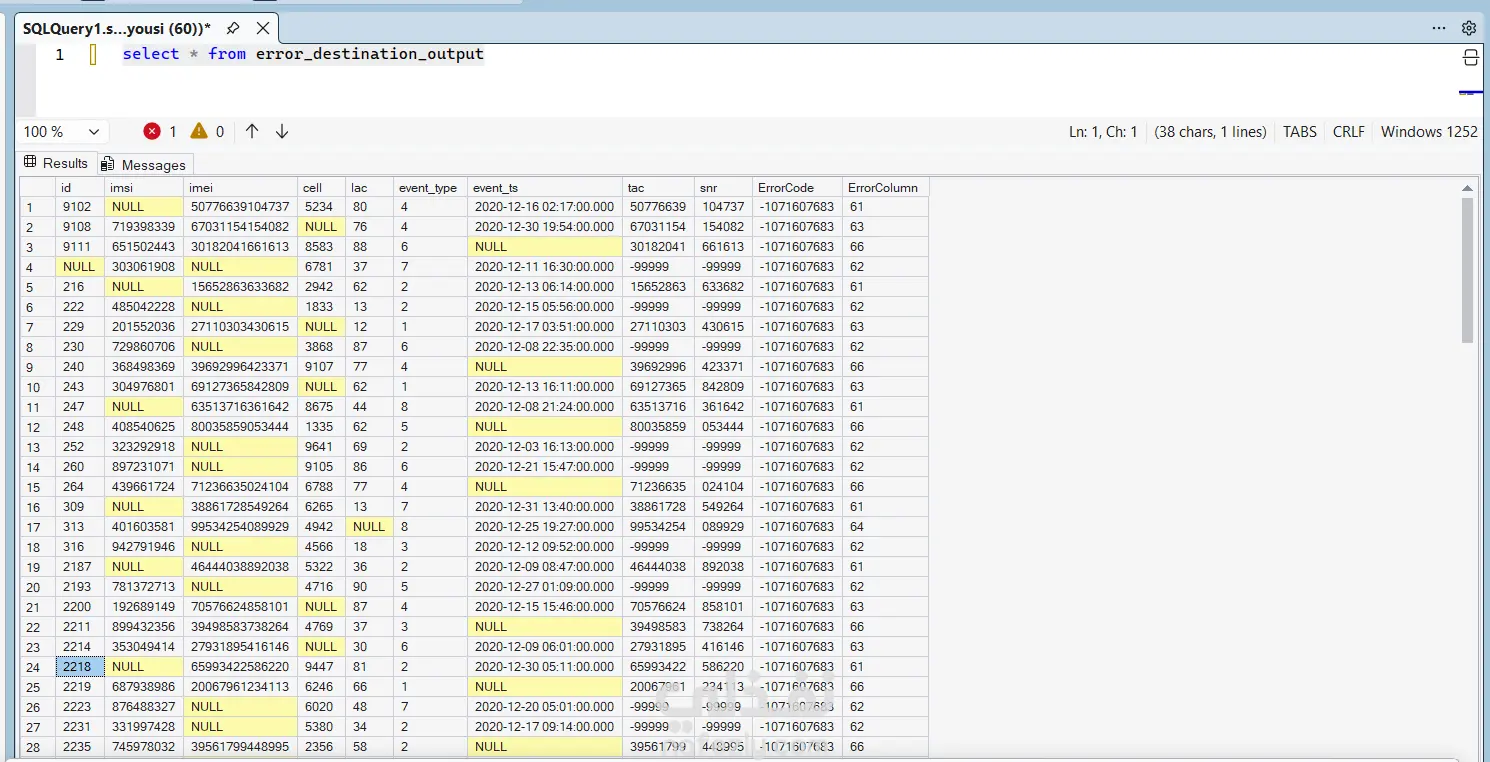
Task: Toggle the TABS indentation setting
Action: point(1299,131)
